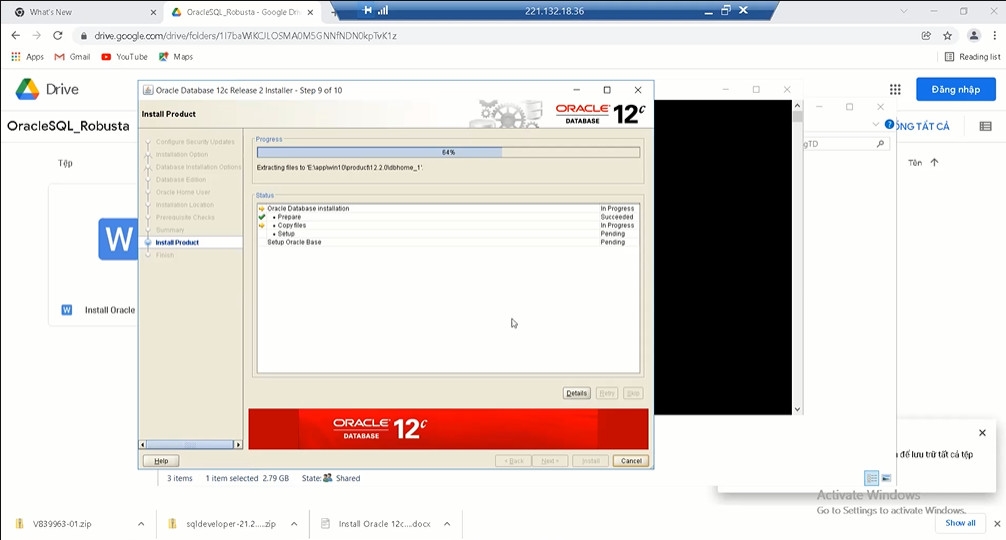Switch Drive to list layout view
The width and height of the screenshot is (1006, 540).
coord(985,126)
